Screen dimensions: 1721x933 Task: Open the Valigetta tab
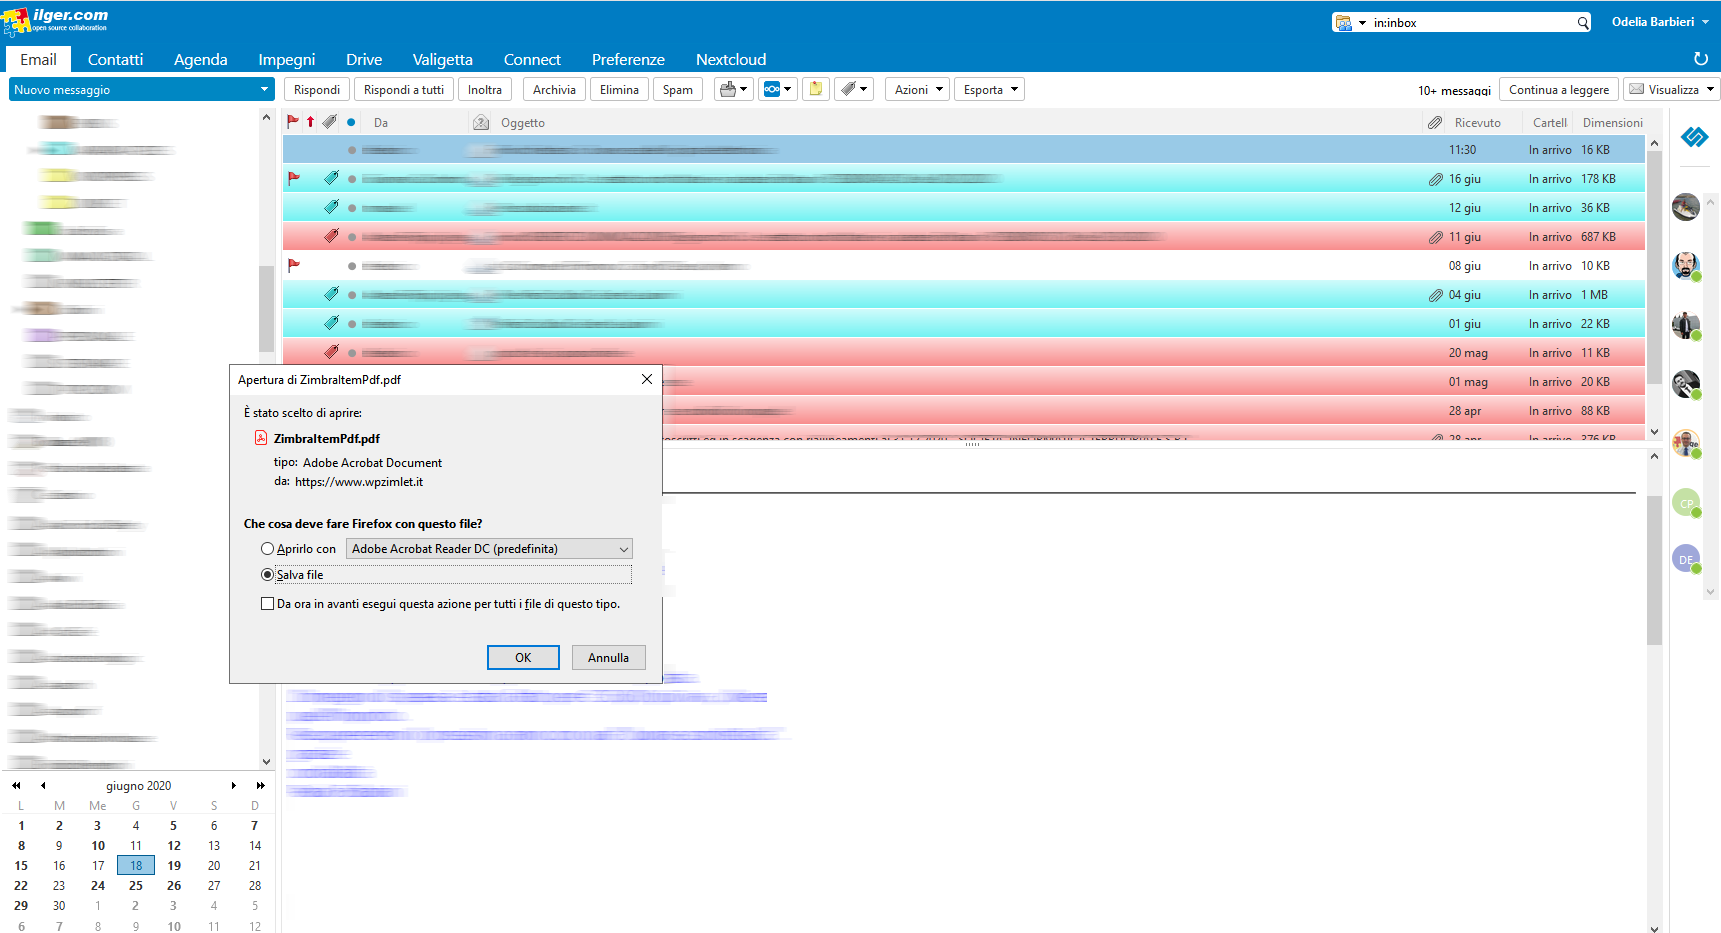click(x=443, y=60)
